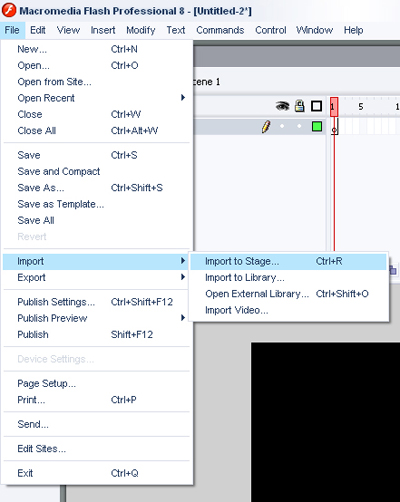Select Import to Stage...
This screenshot has height=502, width=400.
(x=289, y=261)
